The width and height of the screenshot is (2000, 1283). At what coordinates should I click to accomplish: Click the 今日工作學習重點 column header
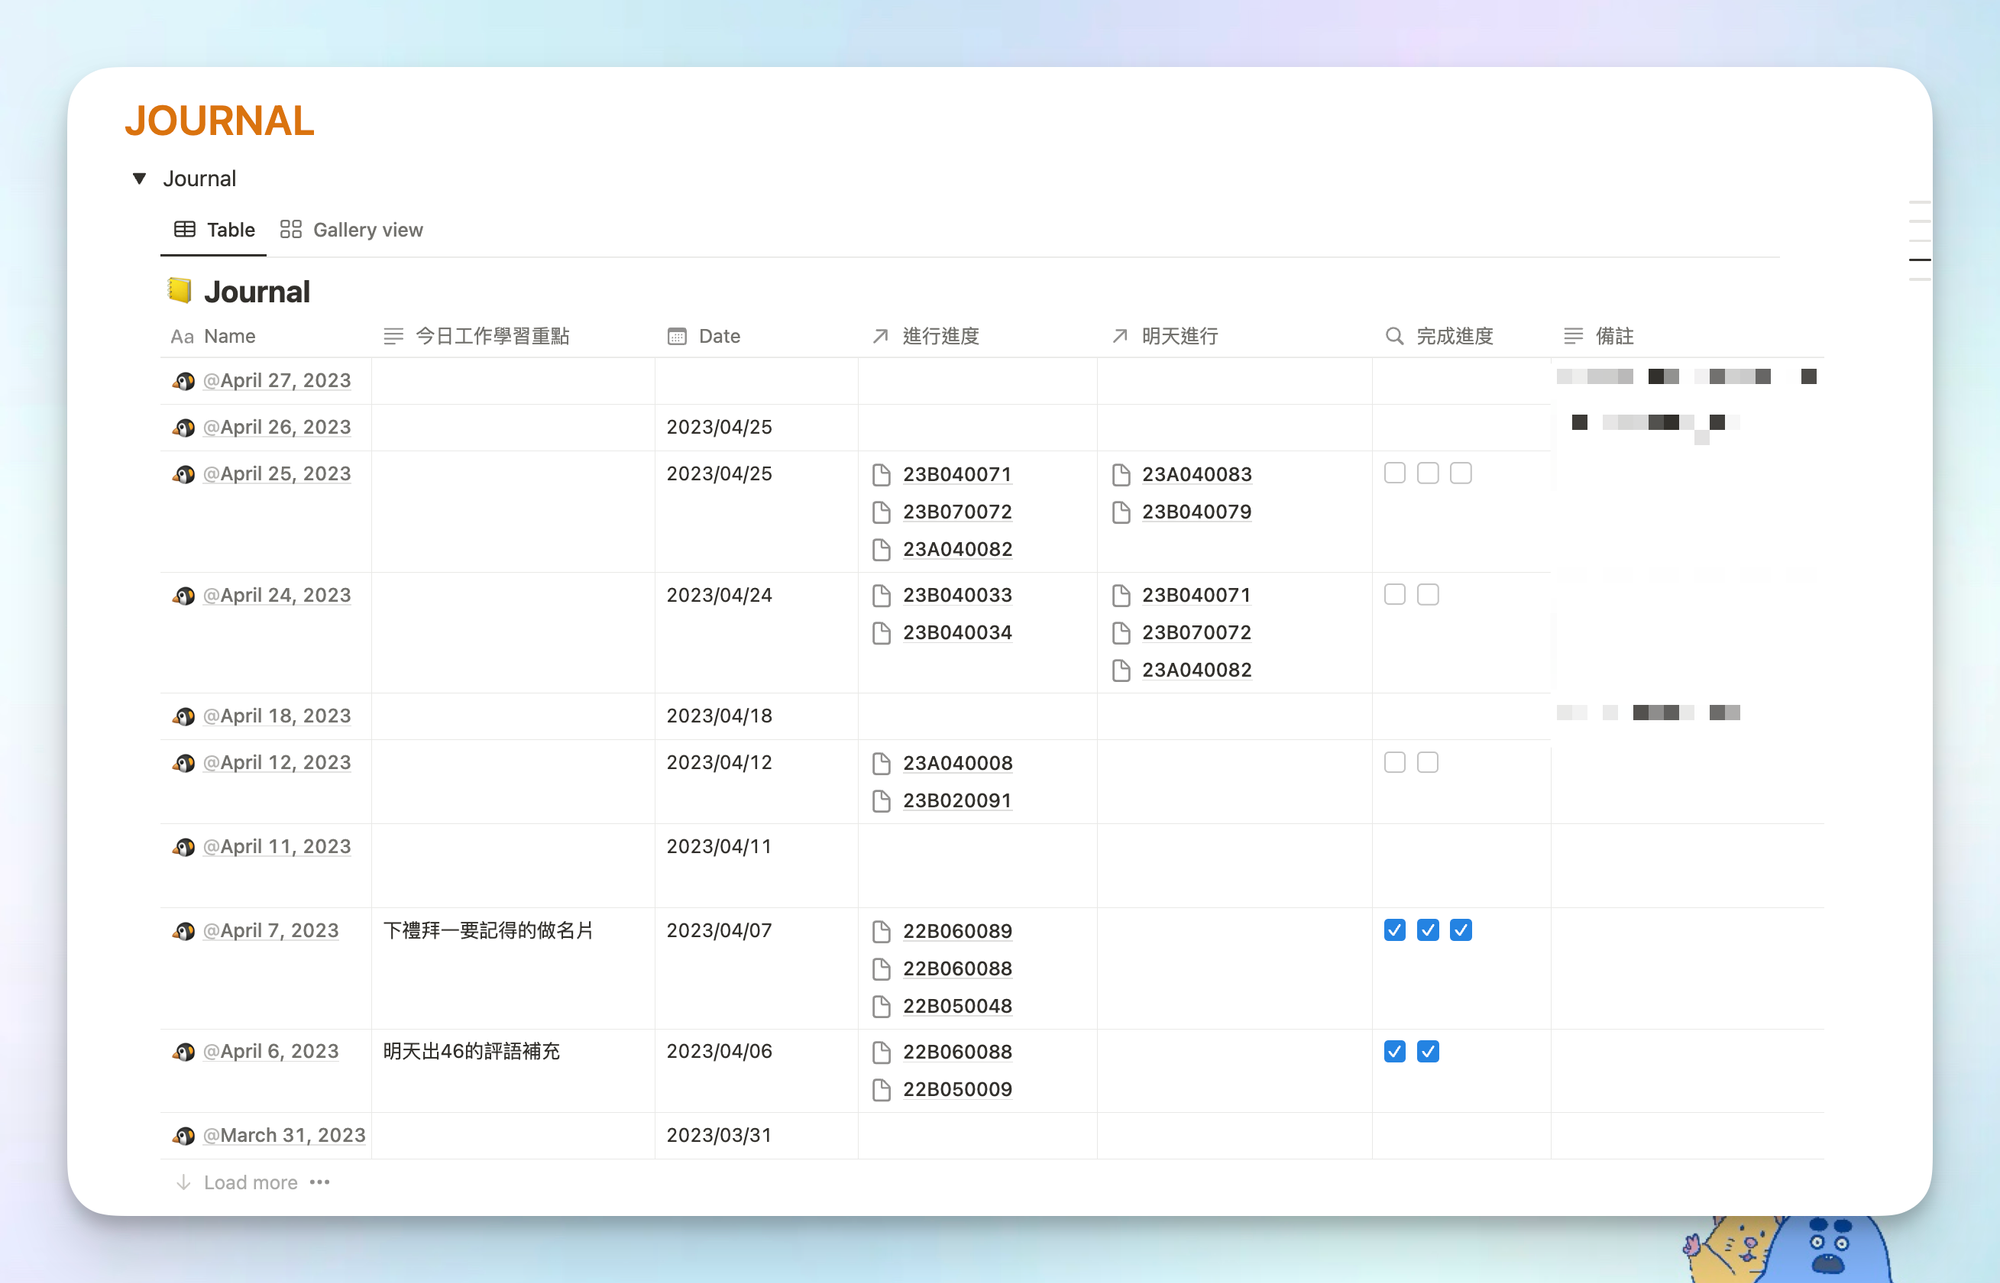coord(477,336)
